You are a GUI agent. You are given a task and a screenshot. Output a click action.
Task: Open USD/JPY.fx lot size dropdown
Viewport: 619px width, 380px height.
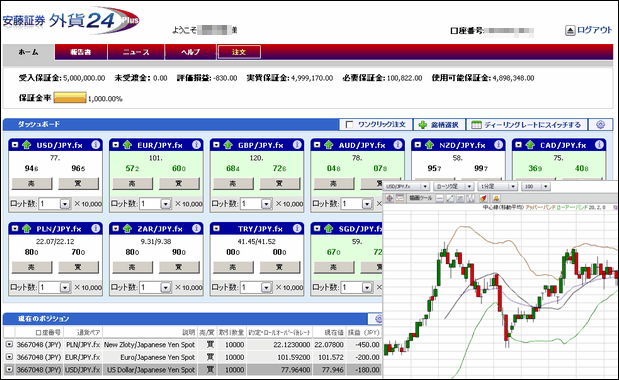[x=65, y=204]
